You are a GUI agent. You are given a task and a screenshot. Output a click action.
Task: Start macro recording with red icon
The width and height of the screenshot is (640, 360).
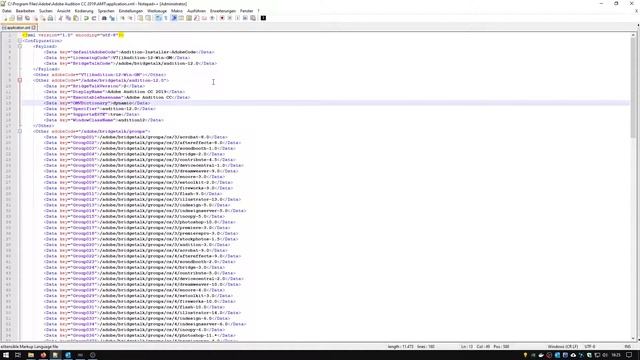(222, 18)
